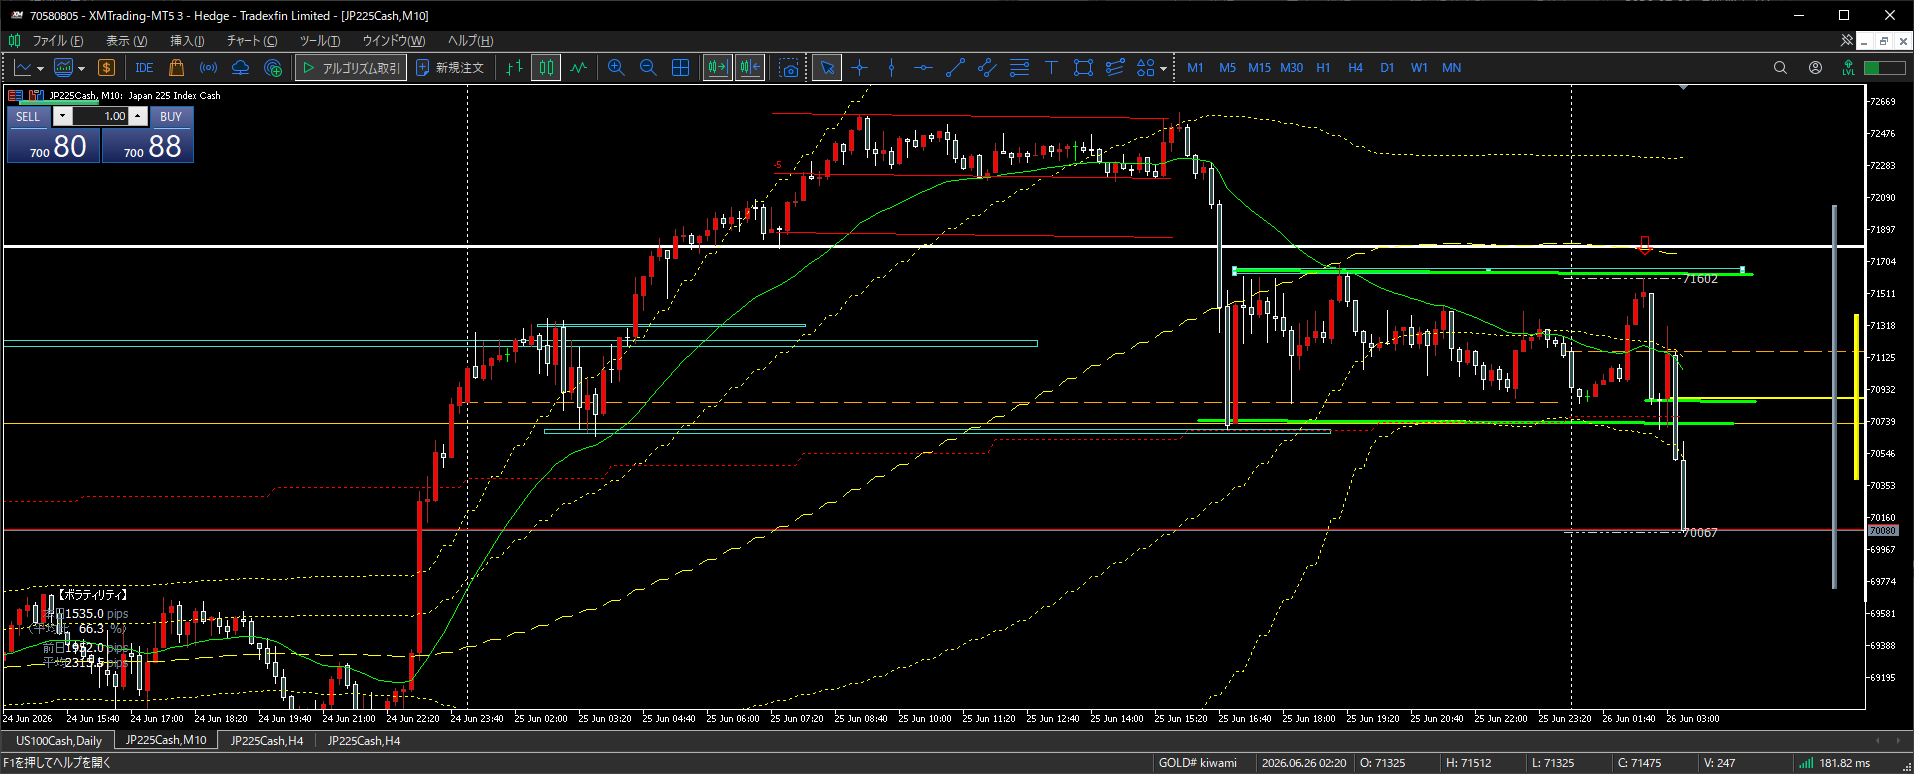This screenshot has width=1914, height=774.
Task: Insert a text label
Action: [x=1051, y=68]
